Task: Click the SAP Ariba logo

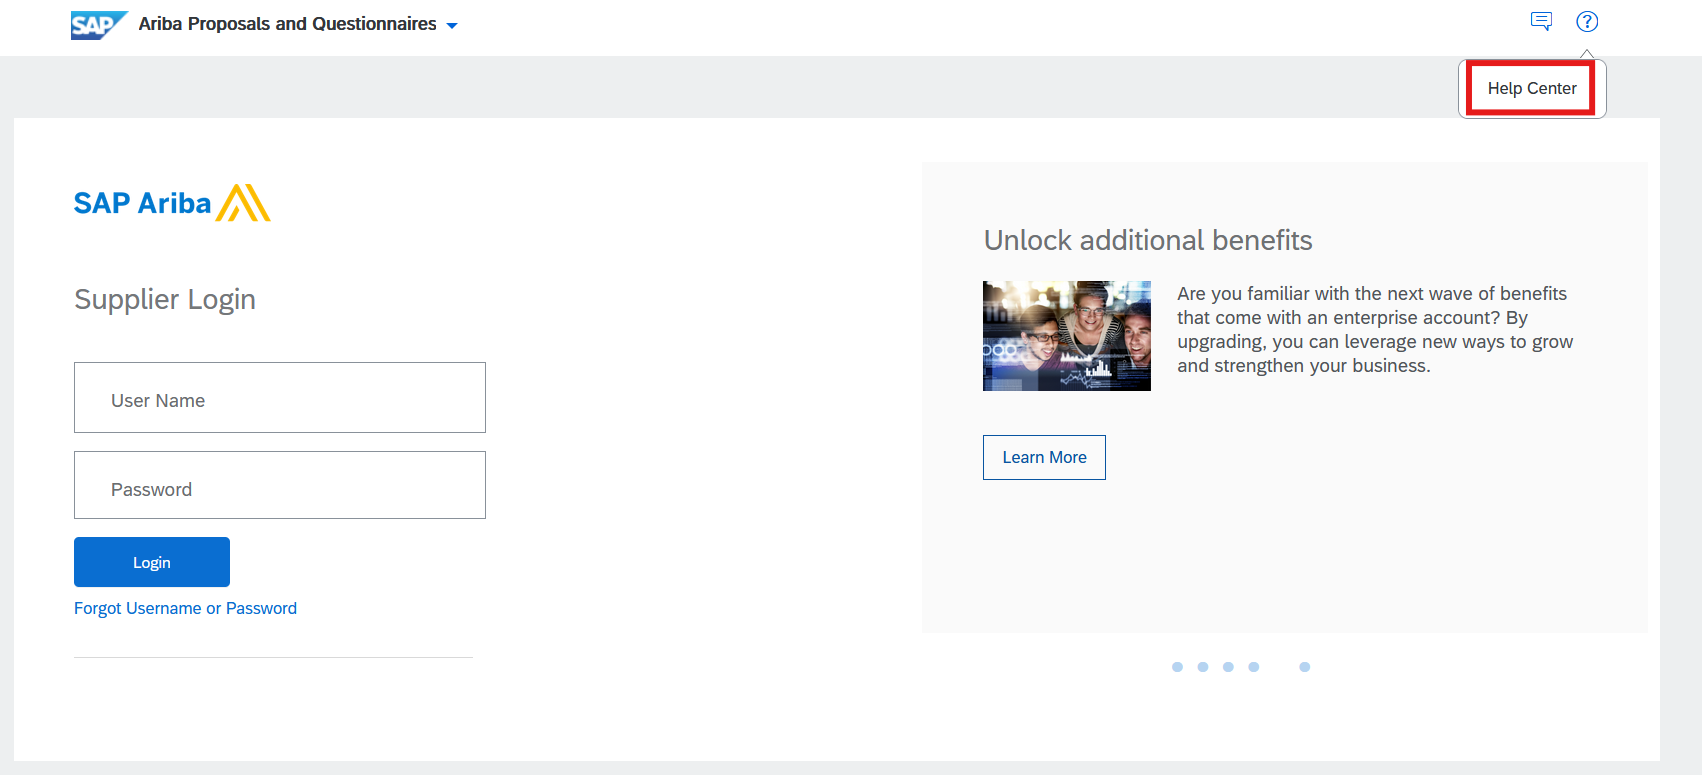Action: 172,203
